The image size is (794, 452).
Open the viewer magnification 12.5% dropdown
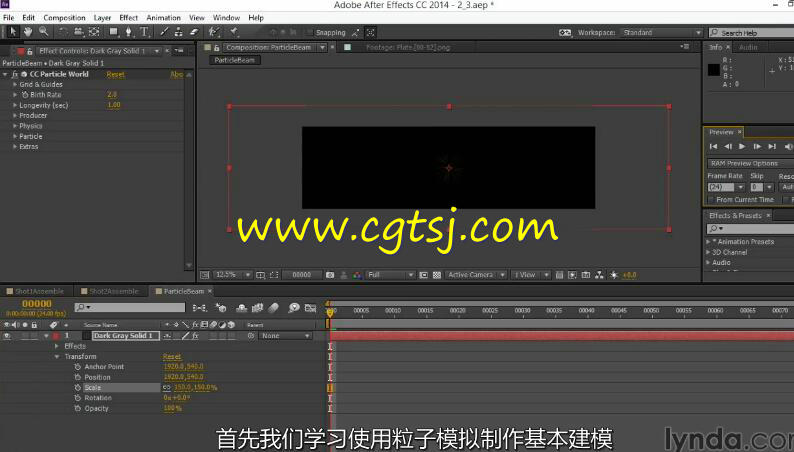coord(233,275)
